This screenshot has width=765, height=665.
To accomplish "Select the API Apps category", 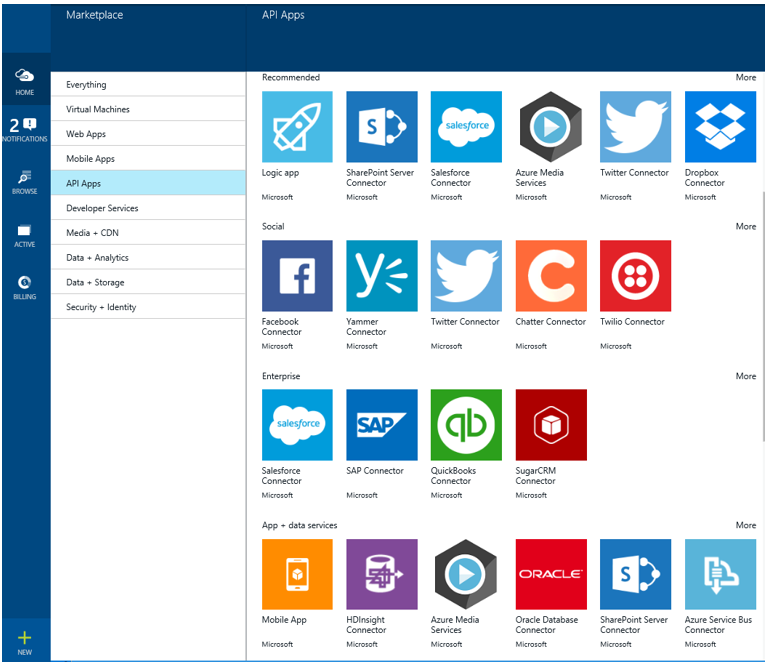I will click(148, 183).
